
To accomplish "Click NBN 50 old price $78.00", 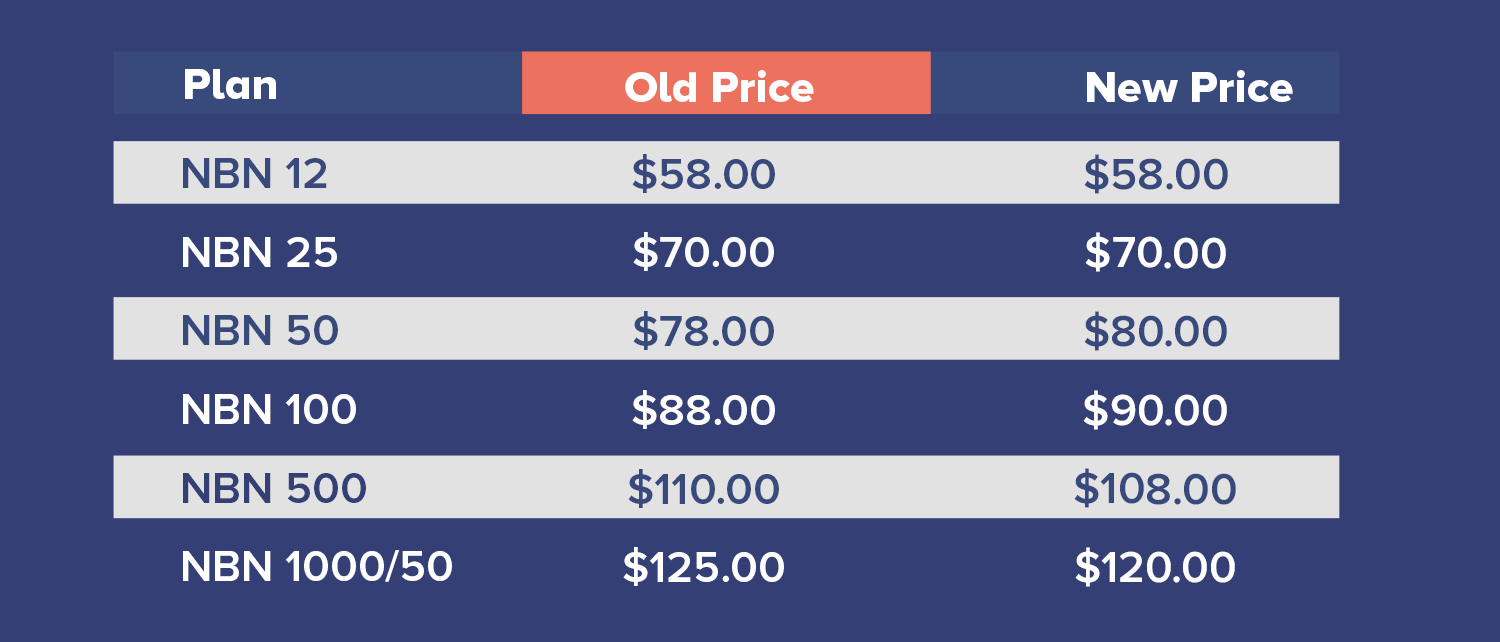I will [703, 331].
